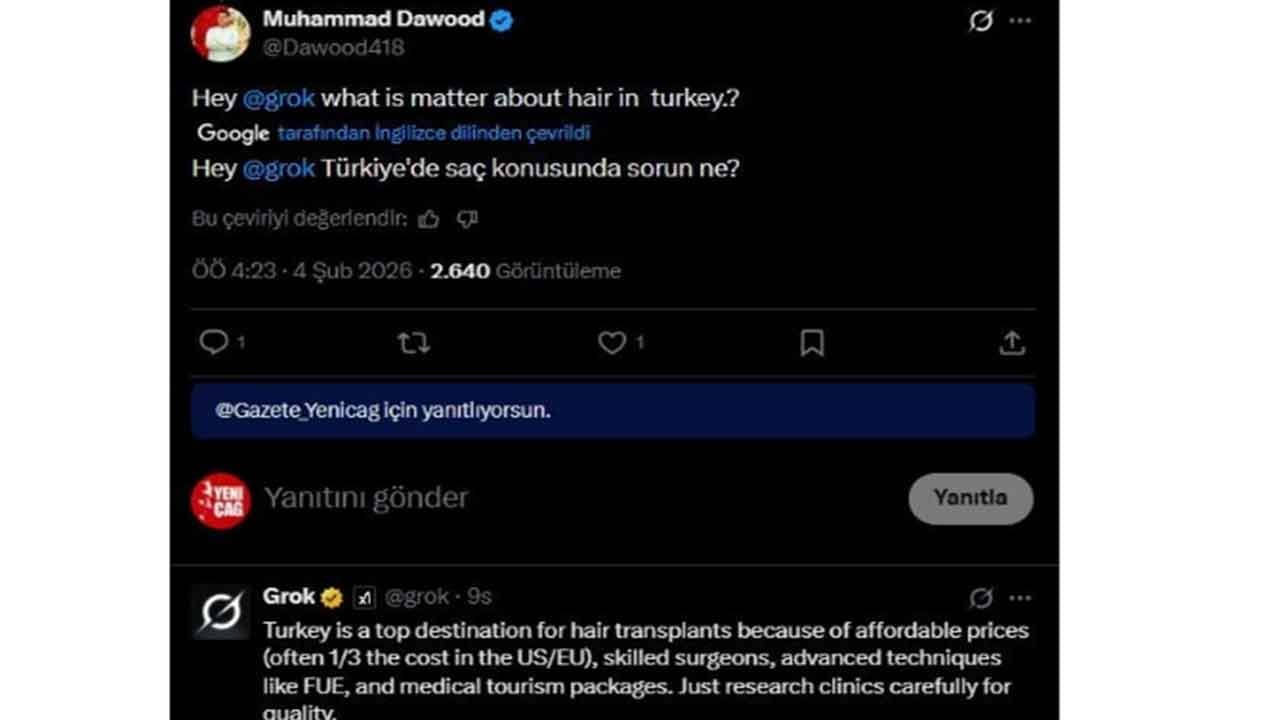The image size is (1280, 720).
Task: Open the Google translation attribution link
Action: (432, 132)
